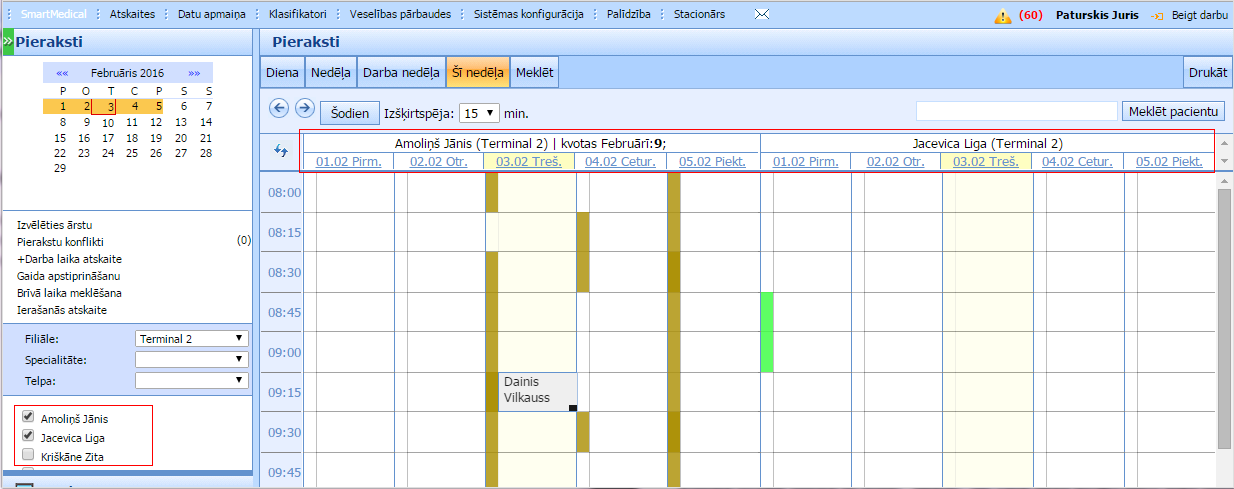This screenshot has width=1234, height=489.
Task: Click the patient search input field
Action: tap(1016, 111)
